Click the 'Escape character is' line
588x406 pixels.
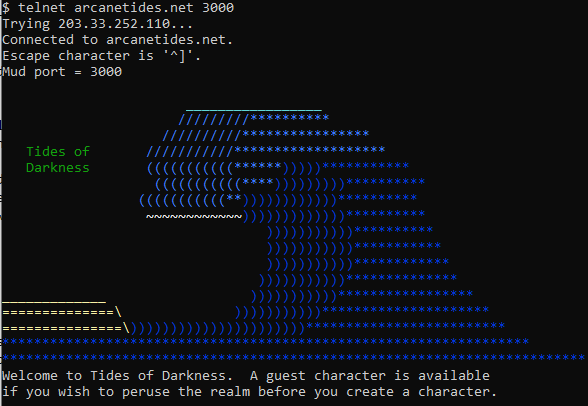coord(102,56)
